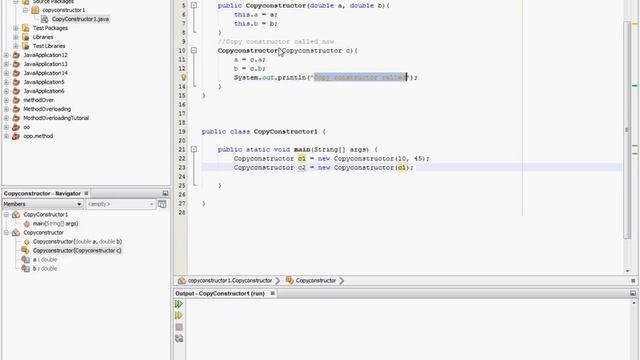Expand the opp.method project
Image resolution: width=640 pixels, height=360 pixels.
[7, 136]
